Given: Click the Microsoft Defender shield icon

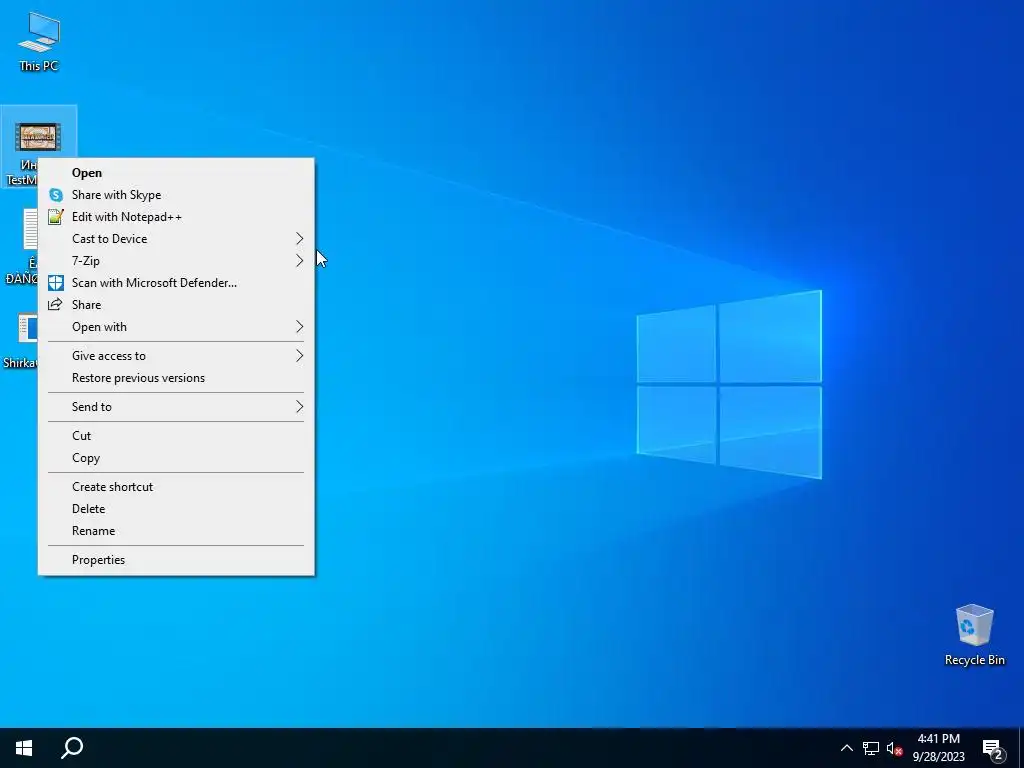Looking at the screenshot, I should 56,283.
